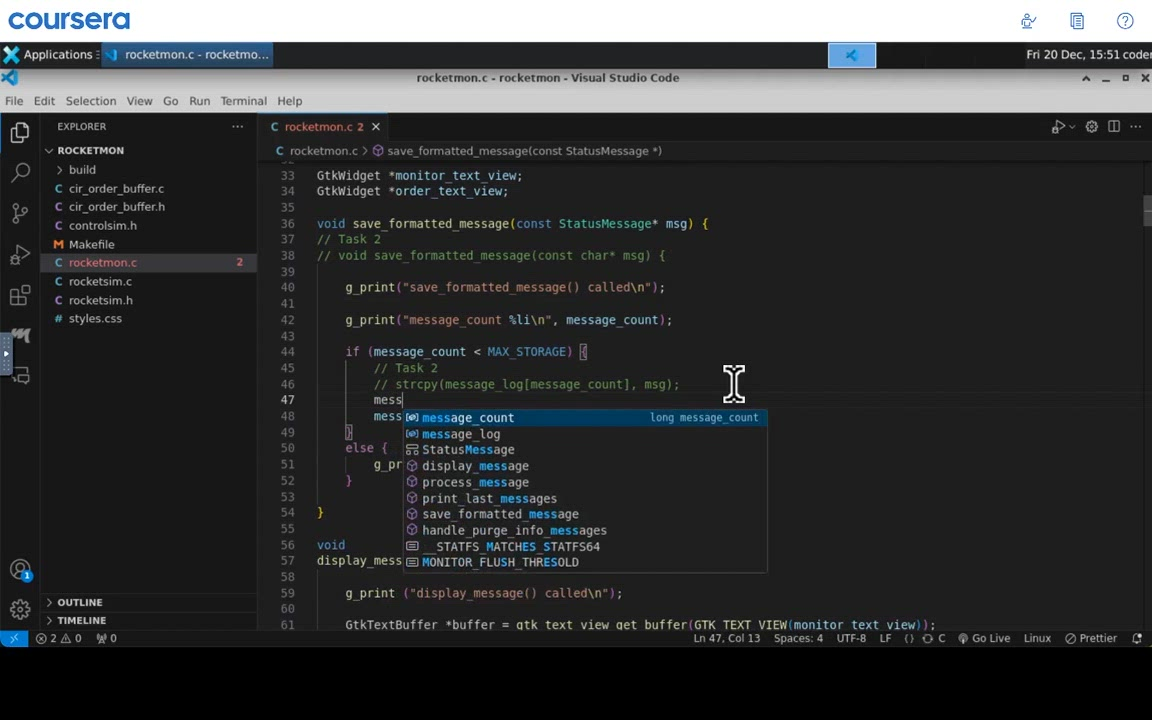Open the Selection menu
1152x720 pixels.
[90, 101]
